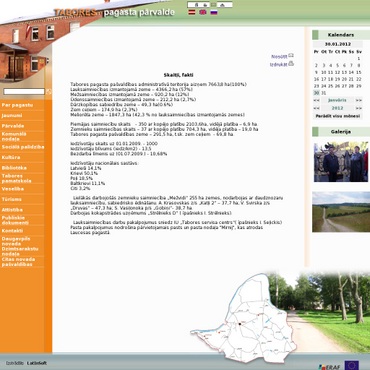Go to next year in the calendar
This screenshot has width=370, height=370.
coord(359,108)
